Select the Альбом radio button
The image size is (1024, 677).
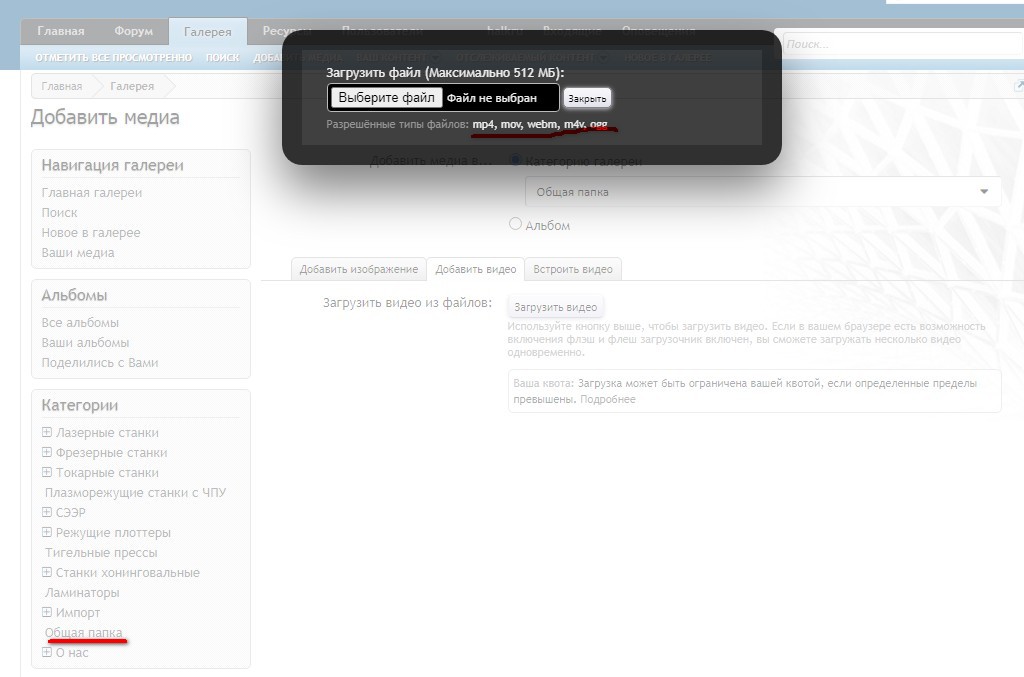pos(515,224)
